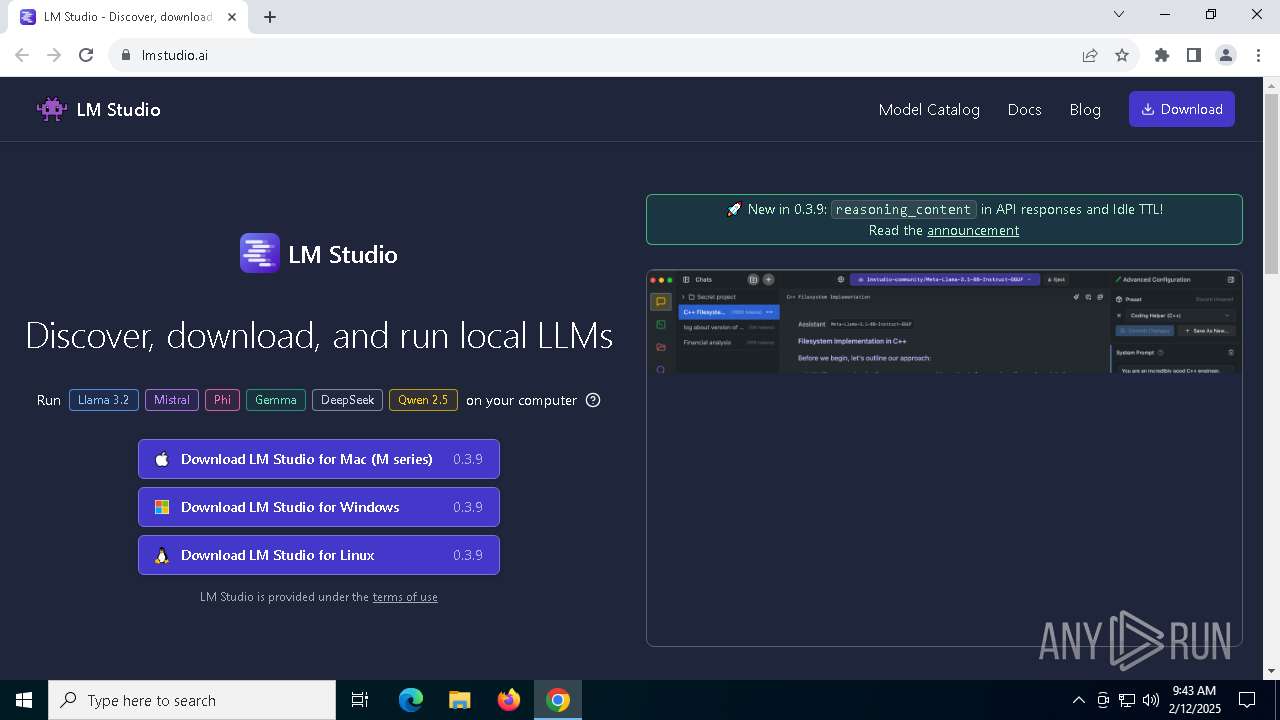Show hidden system tray icons
Image resolution: width=1280 pixels, height=720 pixels.
[x=1078, y=700]
